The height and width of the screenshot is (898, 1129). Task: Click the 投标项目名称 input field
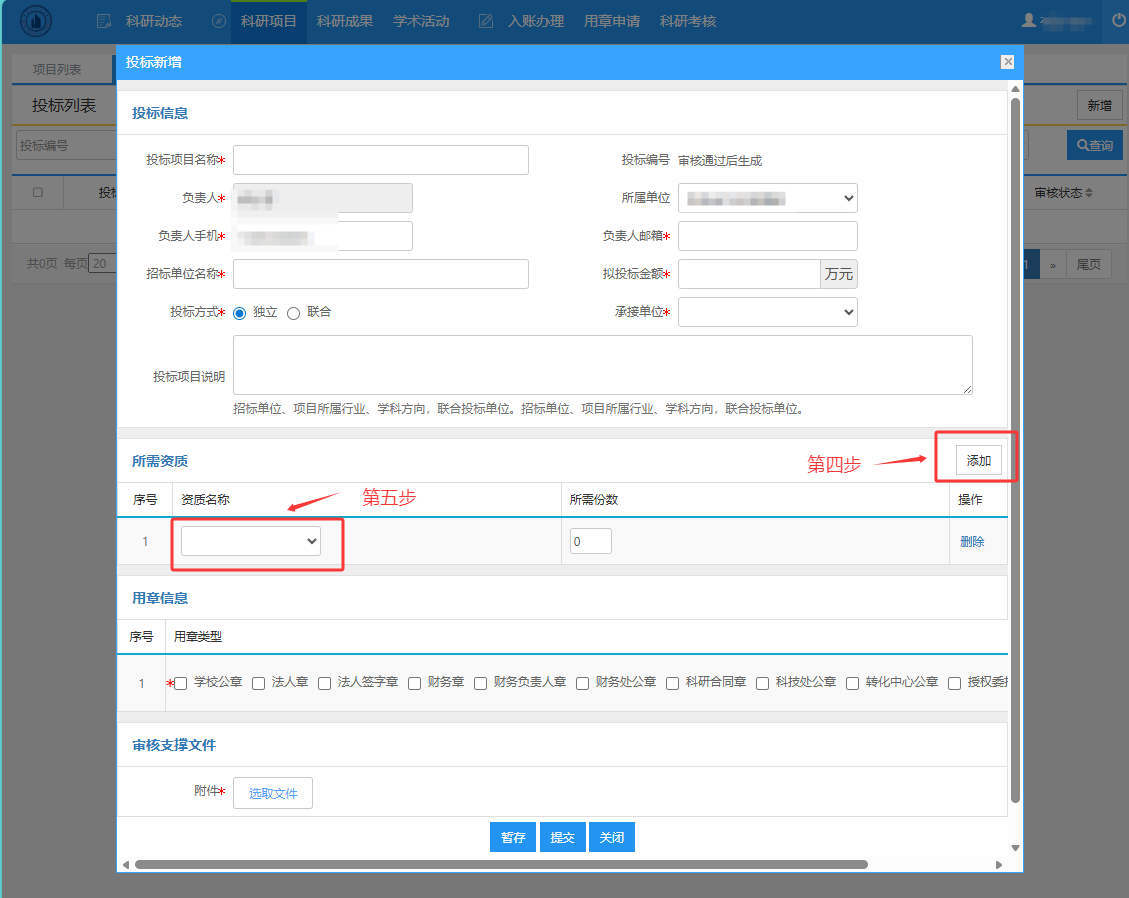point(380,160)
